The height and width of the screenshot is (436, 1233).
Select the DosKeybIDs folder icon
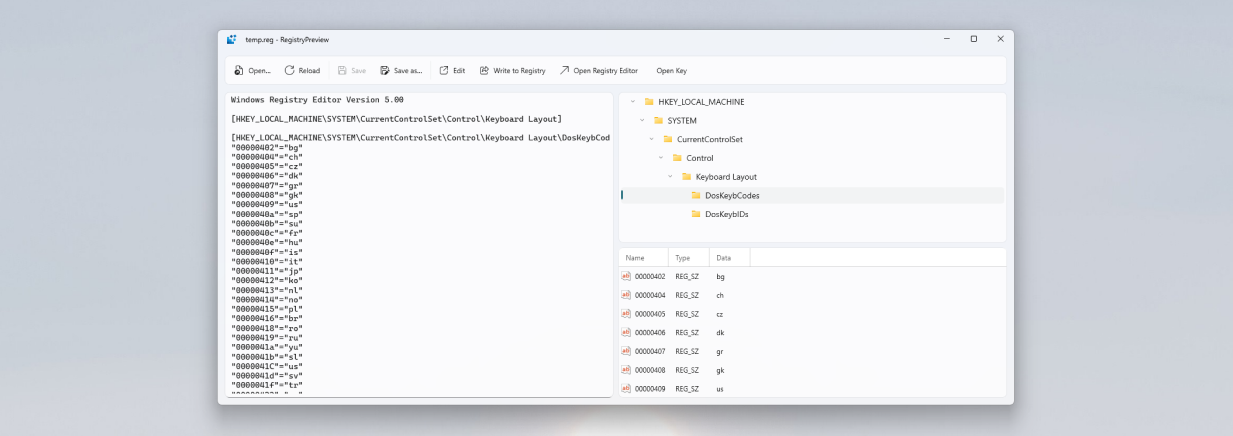pos(696,214)
